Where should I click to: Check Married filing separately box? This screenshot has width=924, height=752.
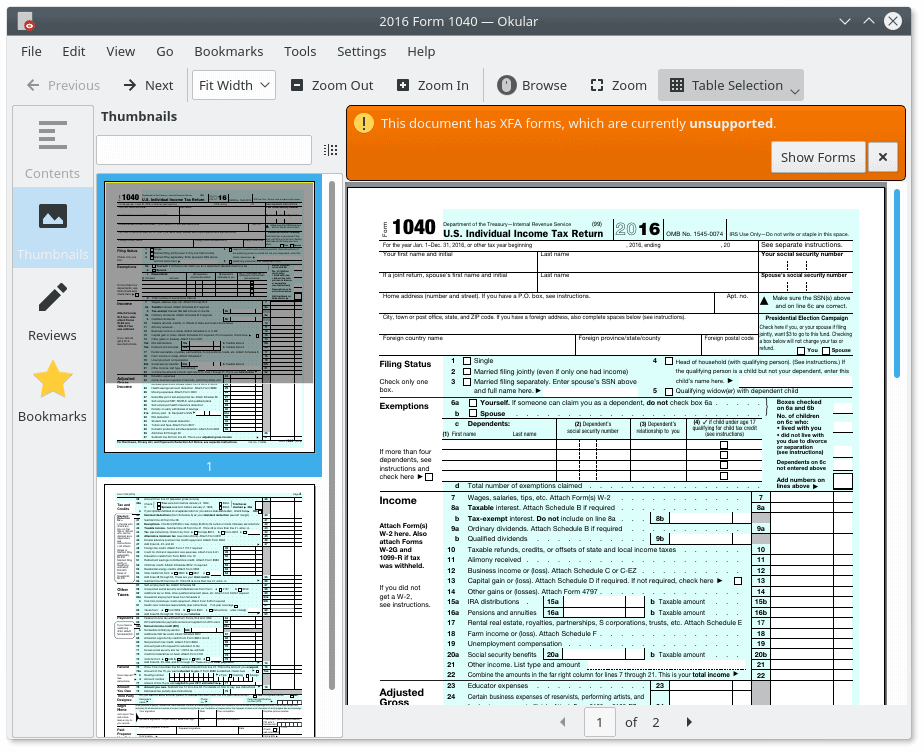pyautogui.click(x=467, y=382)
